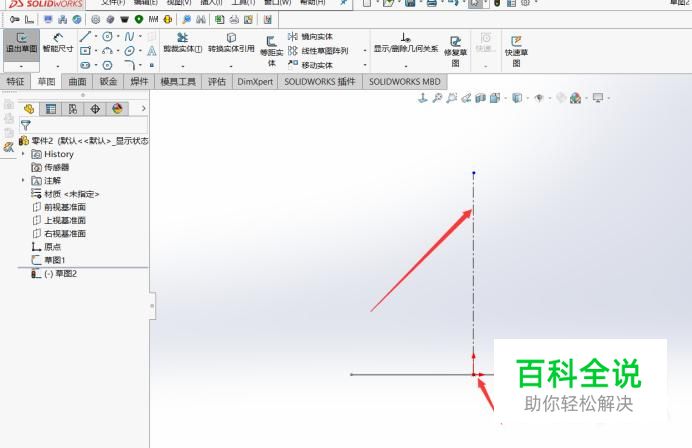Select the Smart Dimension (智能尺寸) tool
The height and width of the screenshot is (448, 692).
pos(58,43)
